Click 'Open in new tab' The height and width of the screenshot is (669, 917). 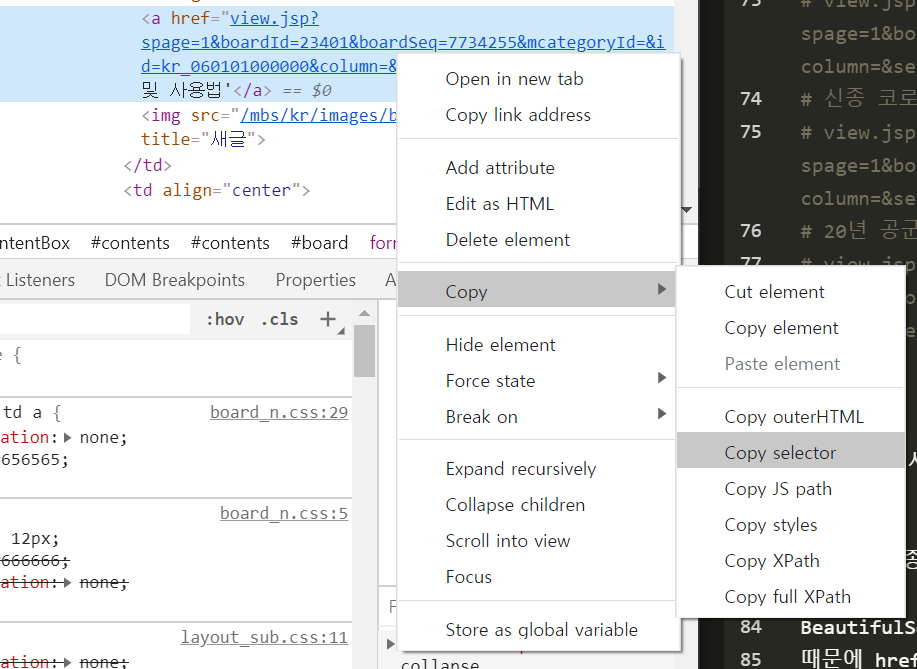click(514, 78)
